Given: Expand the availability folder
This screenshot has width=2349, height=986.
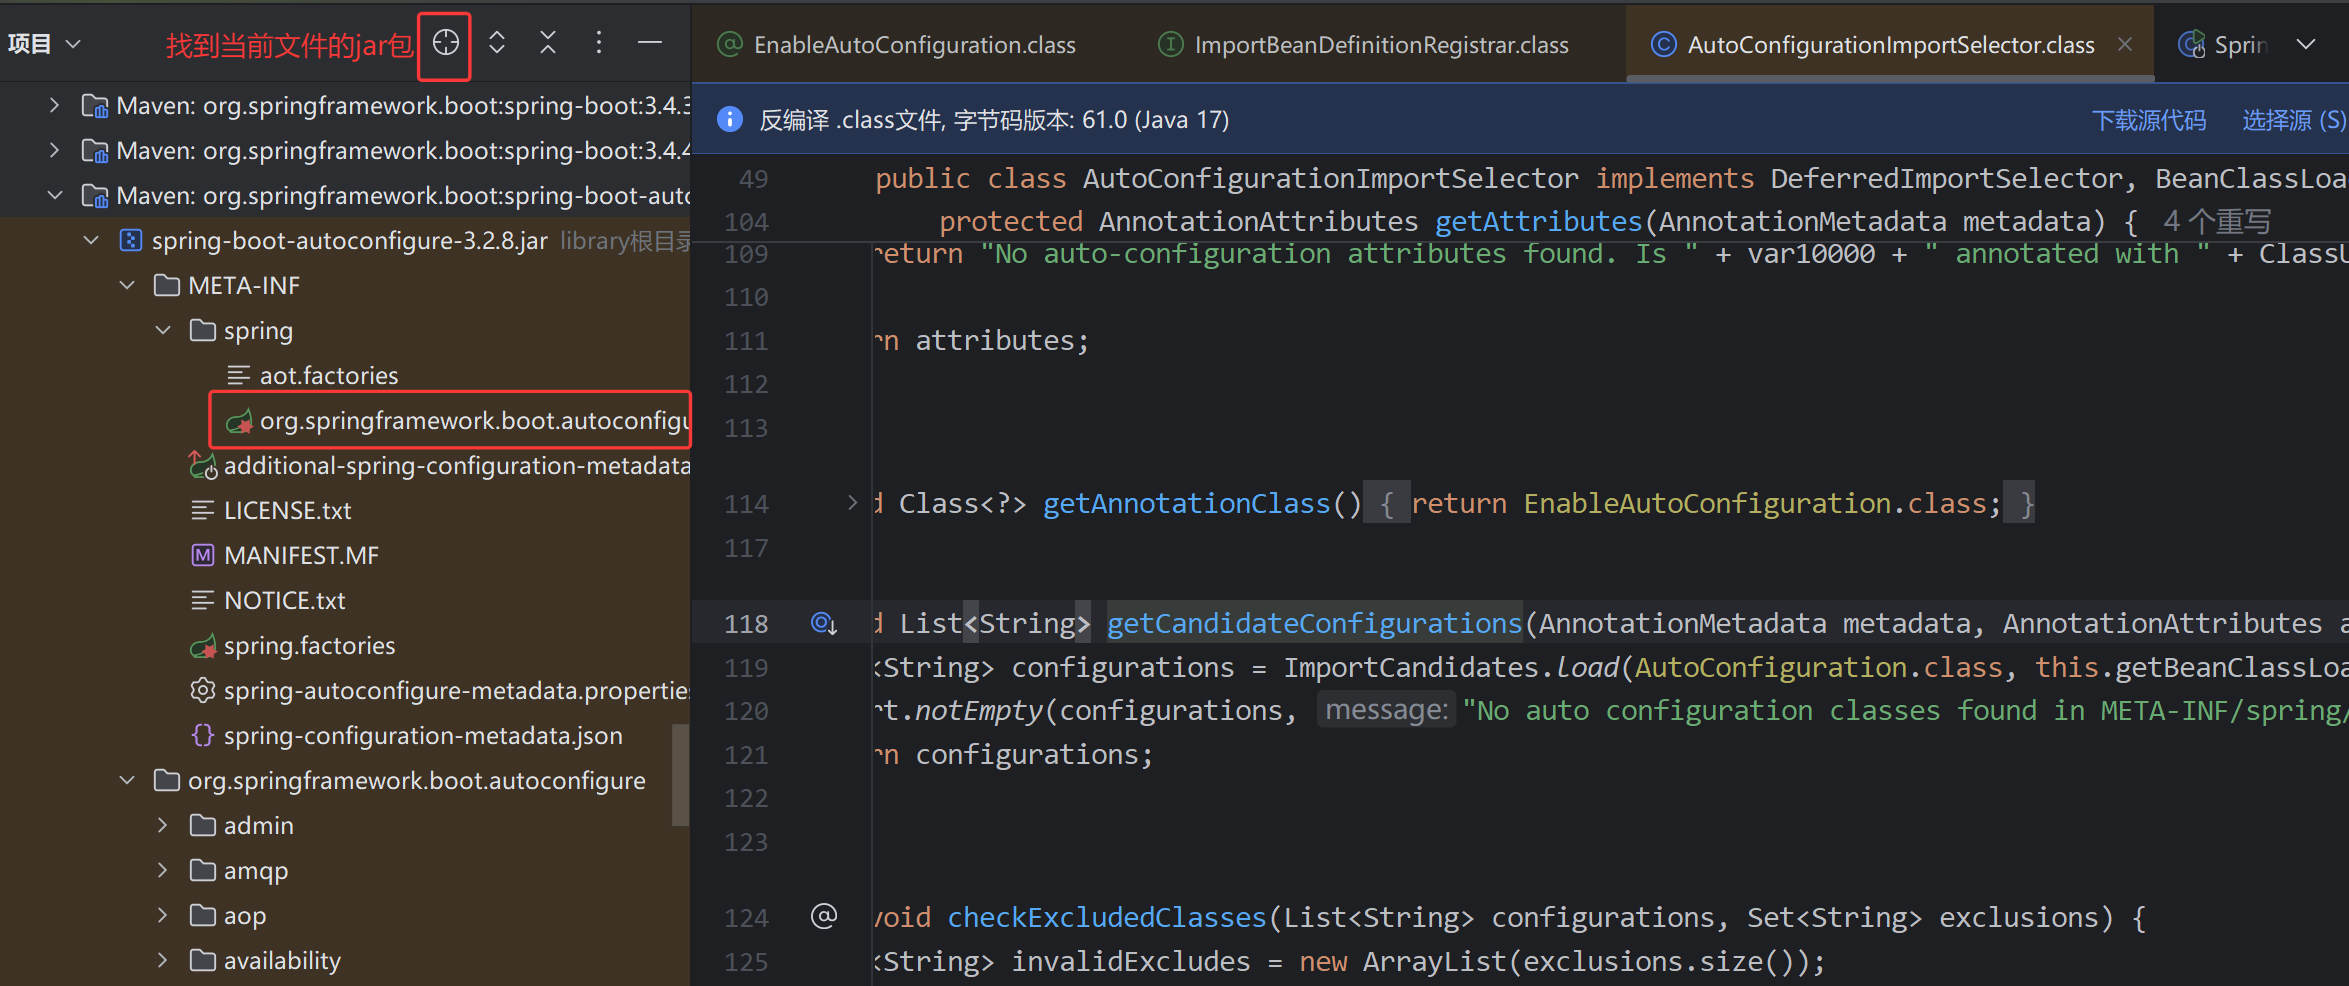Looking at the screenshot, I should pyautogui.click(x=163, y=960).
